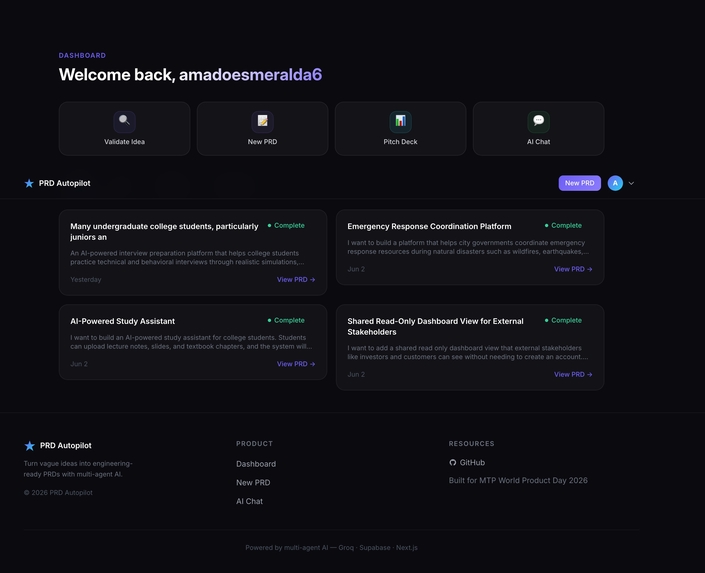
Task: Click title Shared Read-Only Dashboard View for External Stakeholders
Action: 435,327
